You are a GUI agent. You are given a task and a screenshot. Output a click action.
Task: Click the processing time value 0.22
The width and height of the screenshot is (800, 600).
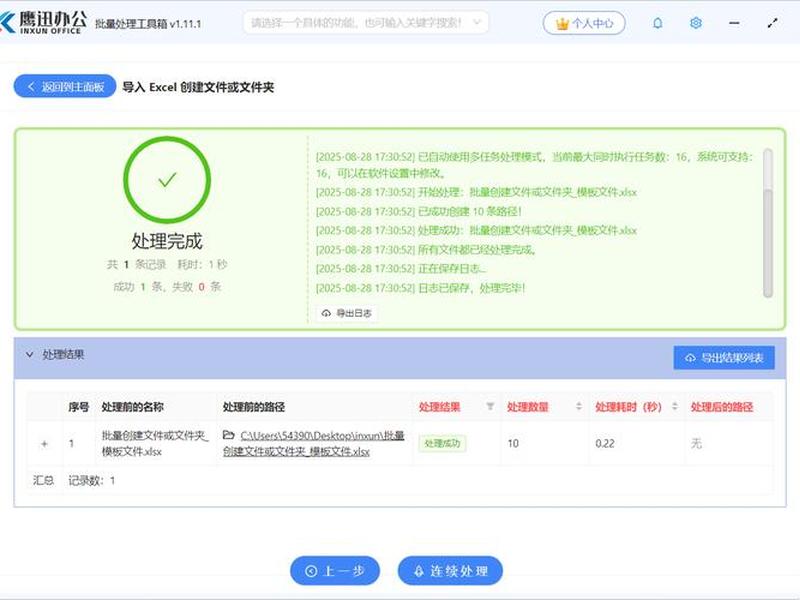(605, 443)
